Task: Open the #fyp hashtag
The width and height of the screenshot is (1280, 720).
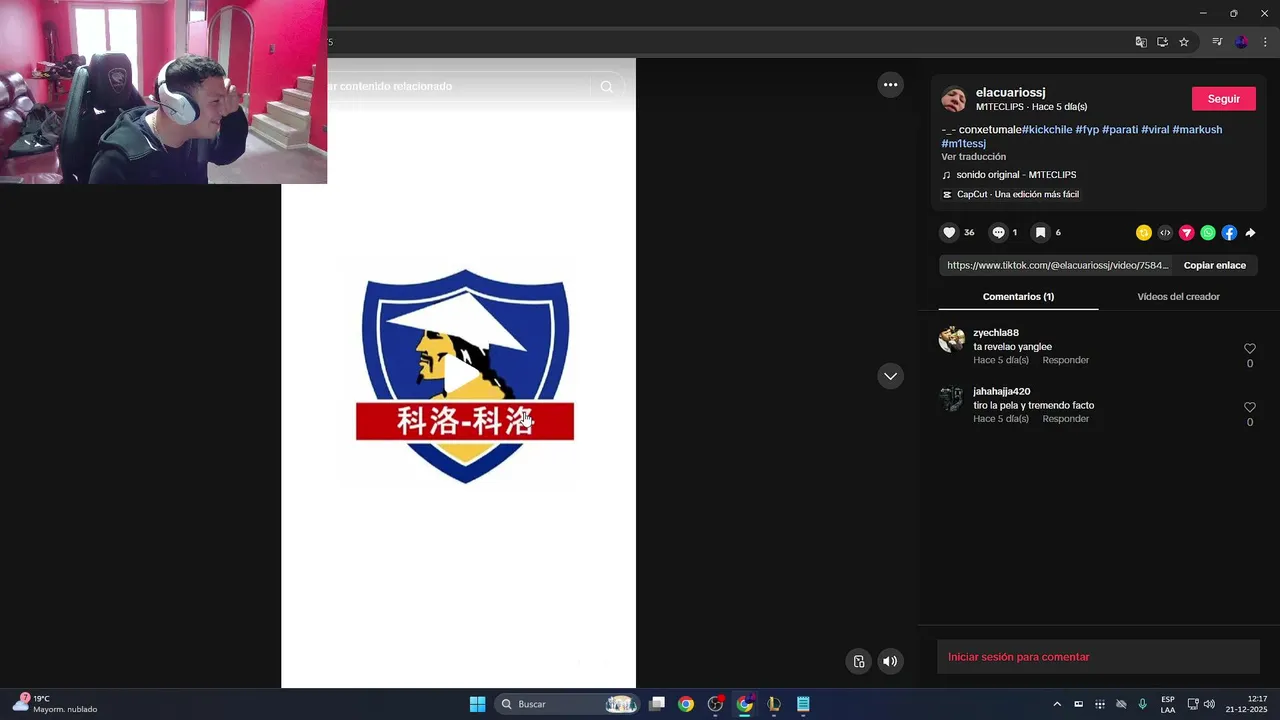Action: (1087, 130)
